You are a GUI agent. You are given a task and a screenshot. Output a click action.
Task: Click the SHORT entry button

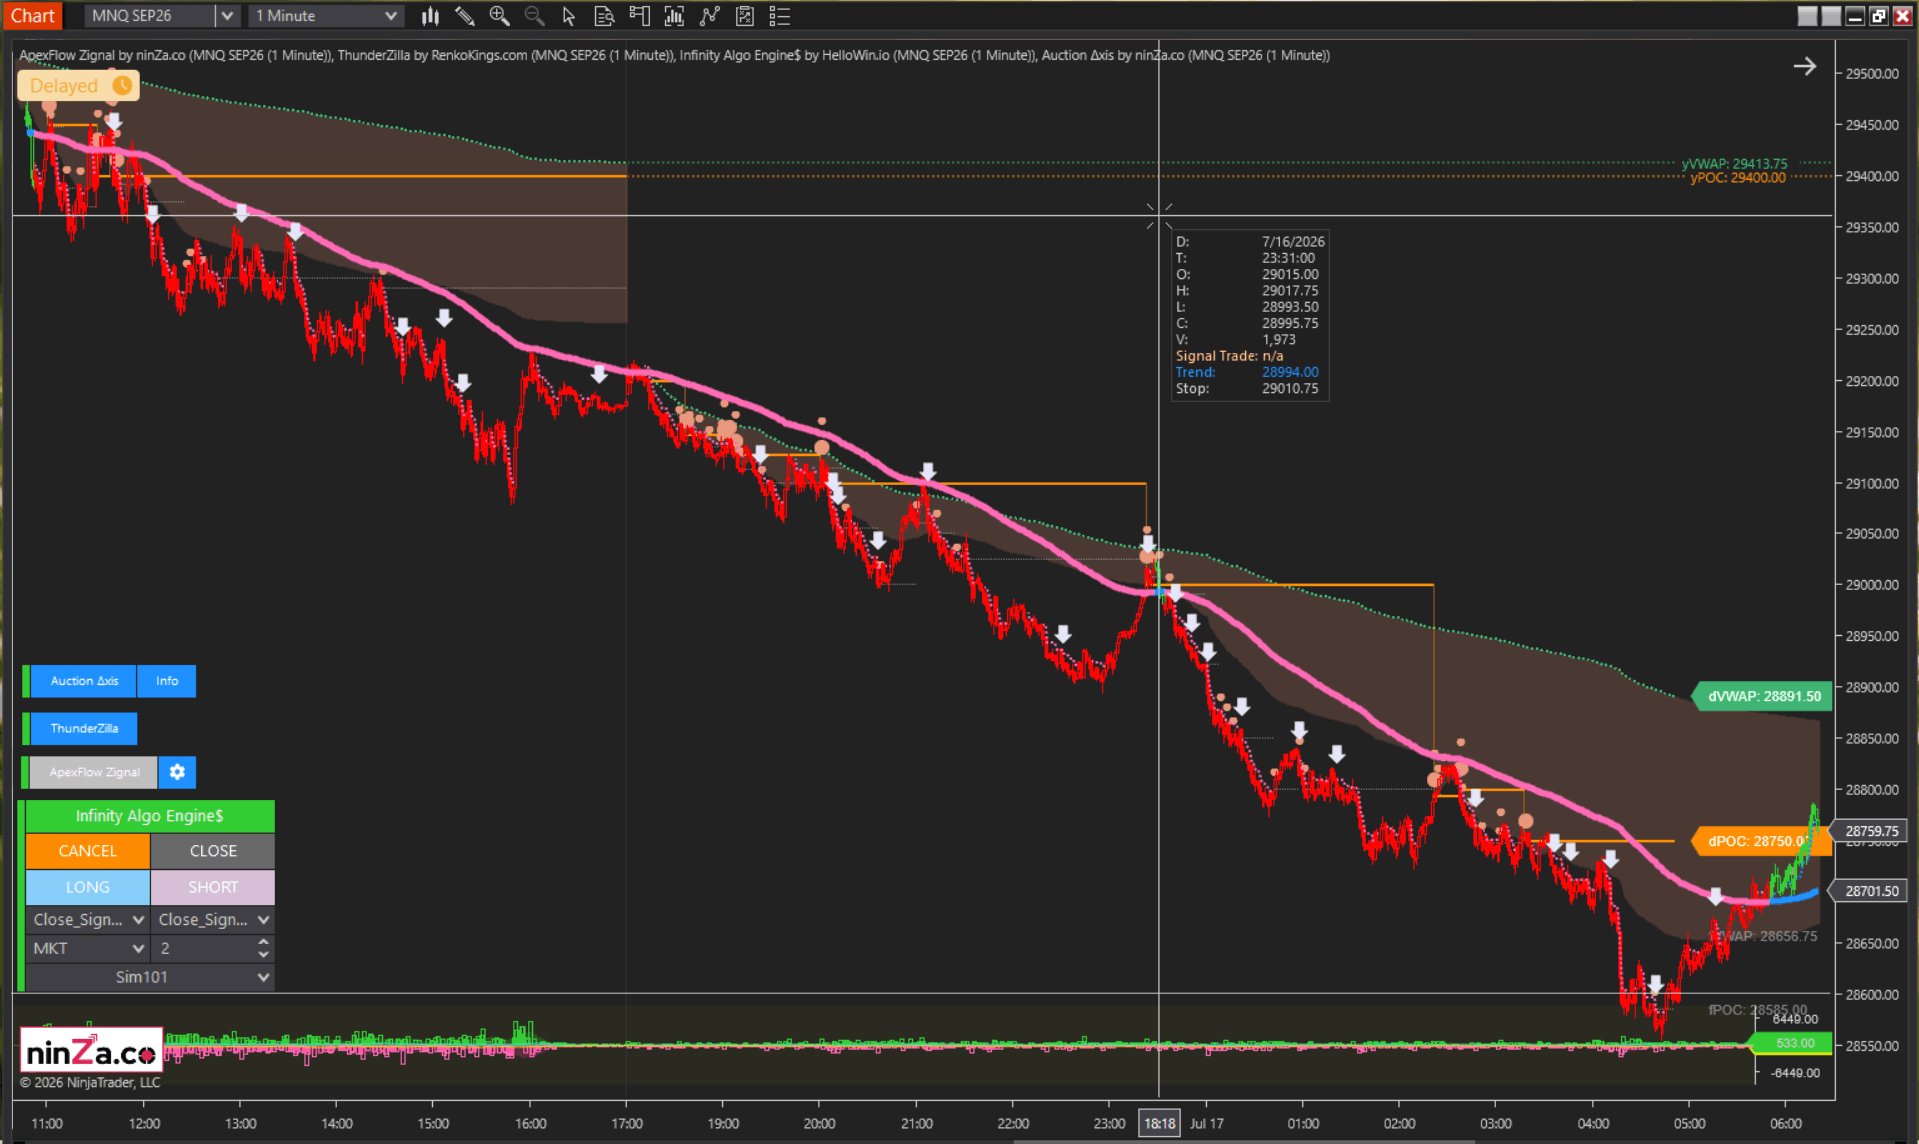click(213, 887)
